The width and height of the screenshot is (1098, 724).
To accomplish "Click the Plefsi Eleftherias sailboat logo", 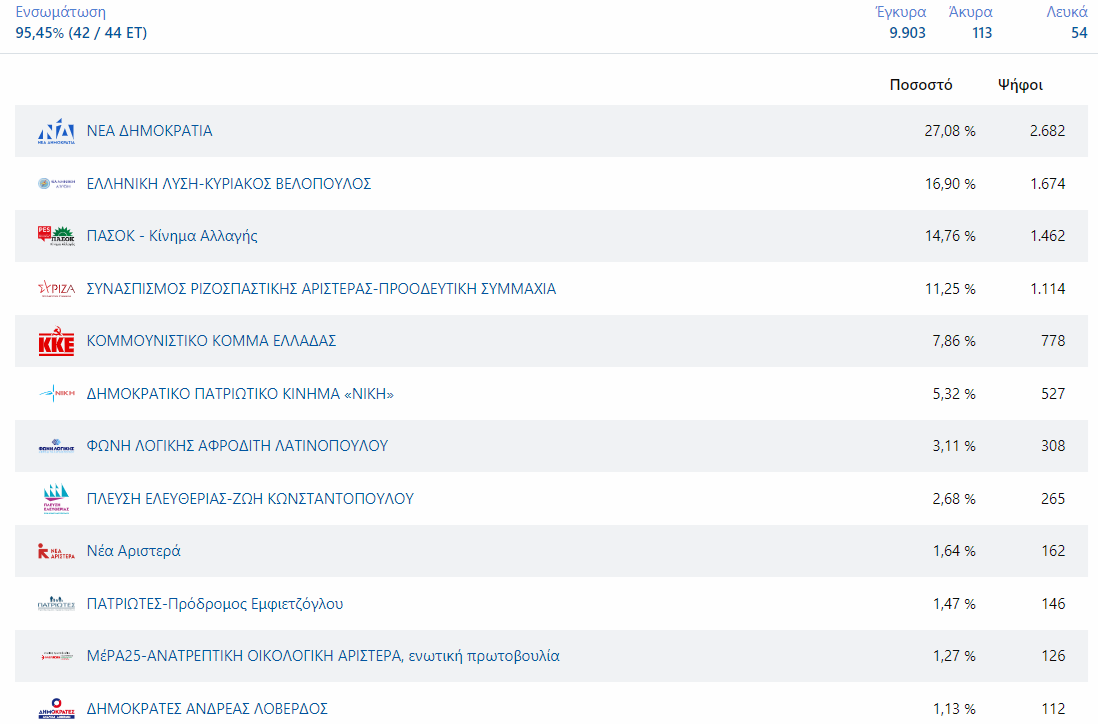I will [x=56, y=499].
